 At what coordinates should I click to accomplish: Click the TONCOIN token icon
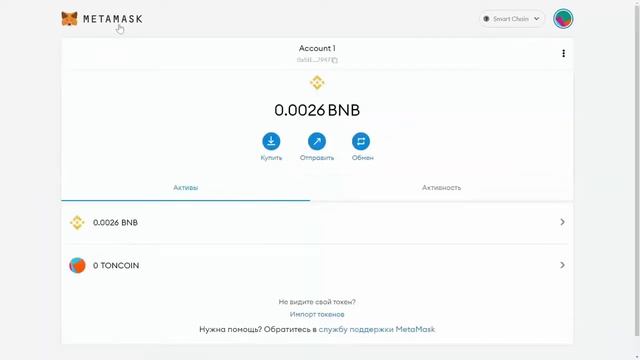tap(77, 265)
